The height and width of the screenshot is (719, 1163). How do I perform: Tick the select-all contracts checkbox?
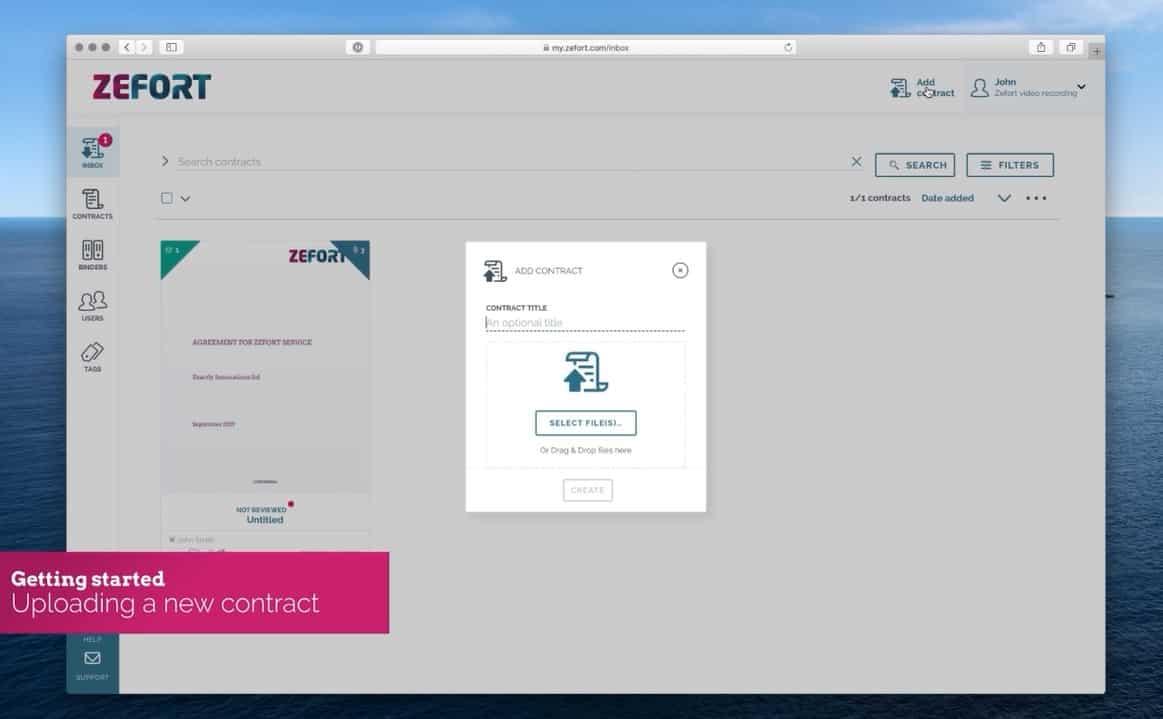[x=166, y=197]
